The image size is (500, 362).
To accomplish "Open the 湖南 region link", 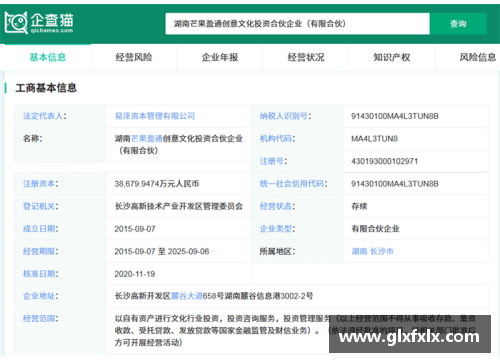I will (359, 251).
